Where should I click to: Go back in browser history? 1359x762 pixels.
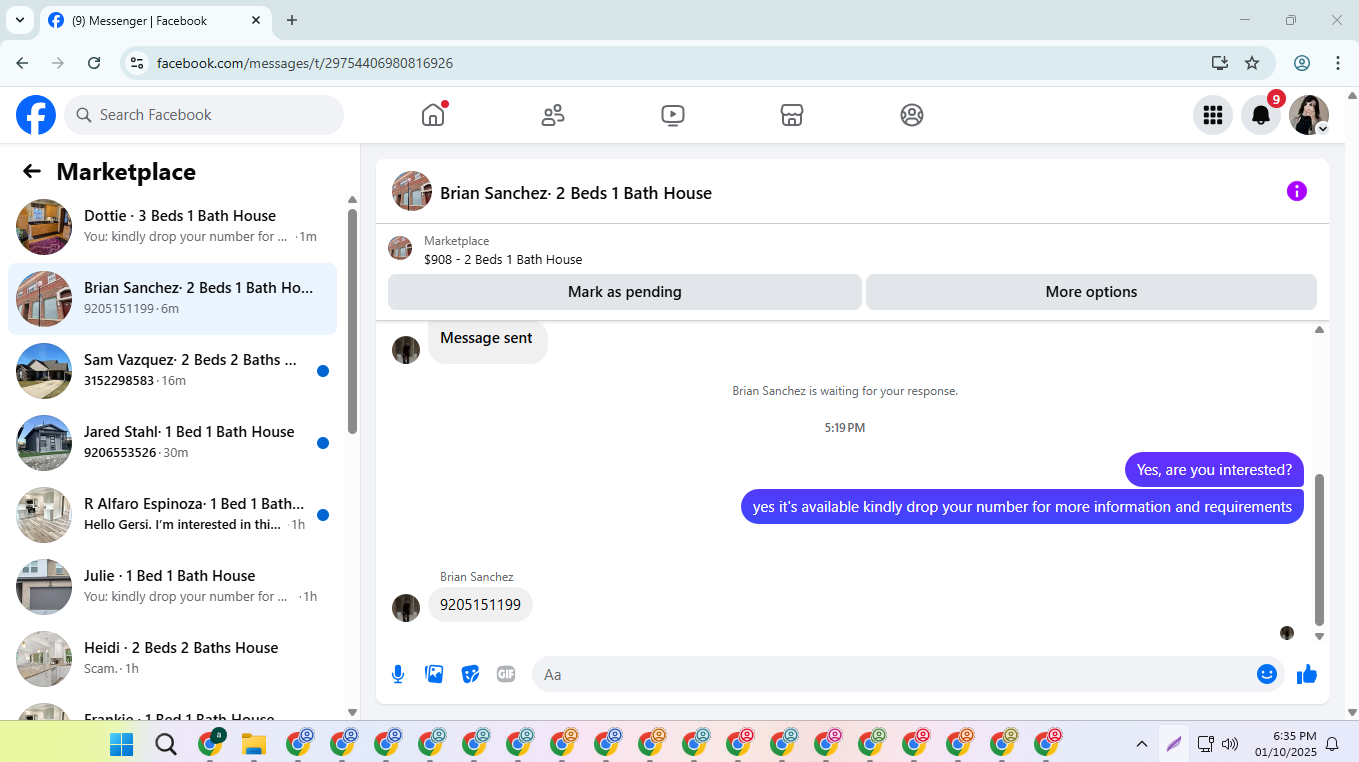point(22,63)
